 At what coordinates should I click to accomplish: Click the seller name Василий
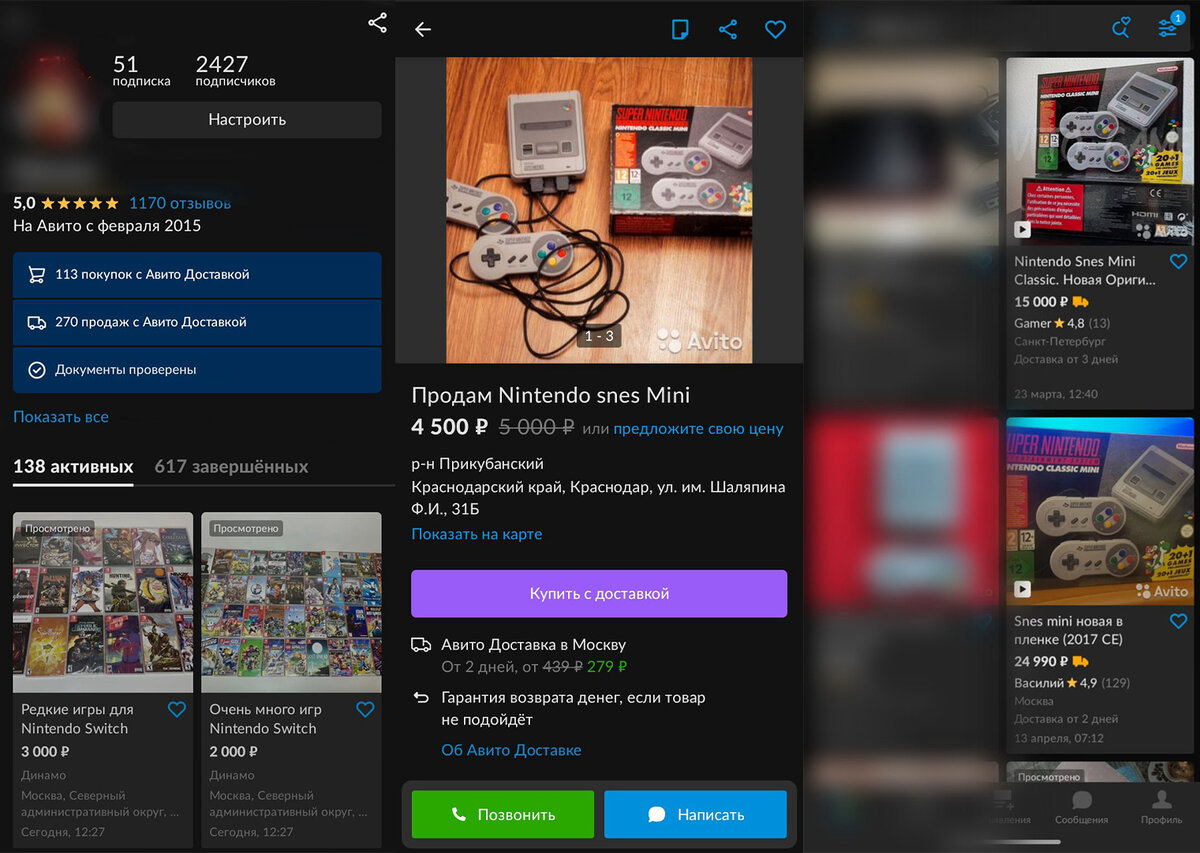pyautogui.click(x=1039, y=683)
